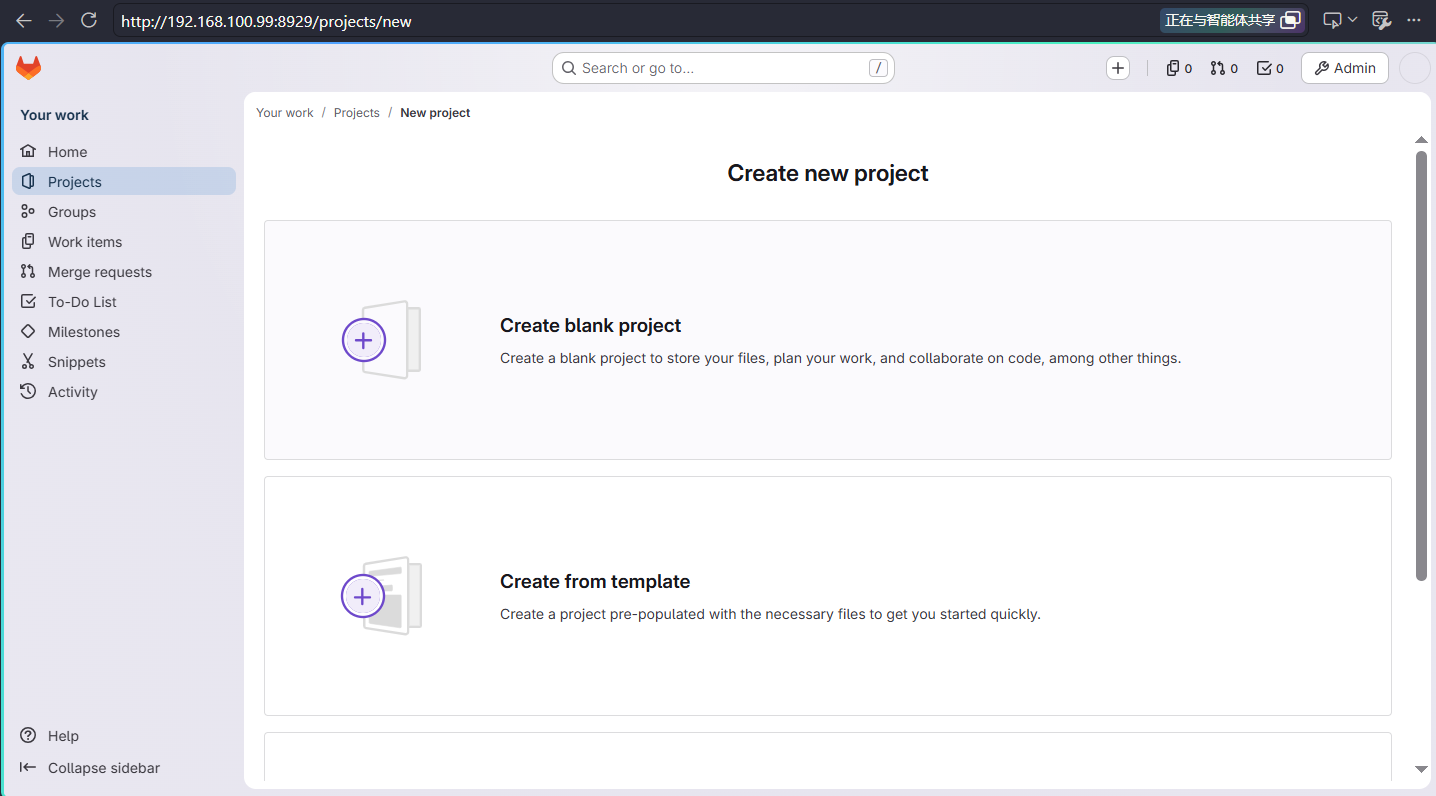Viewport: 1436px width, 796px height.
Task: Click Projects breadcrumb link
Action: 357,113
